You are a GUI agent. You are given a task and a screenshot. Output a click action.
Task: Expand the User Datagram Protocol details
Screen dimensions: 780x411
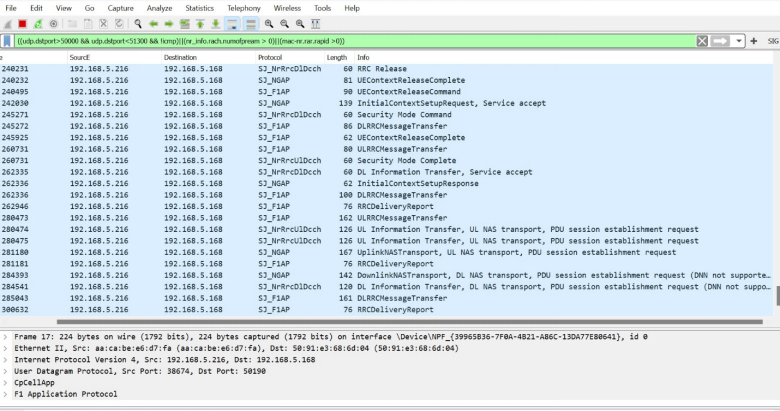5,372
